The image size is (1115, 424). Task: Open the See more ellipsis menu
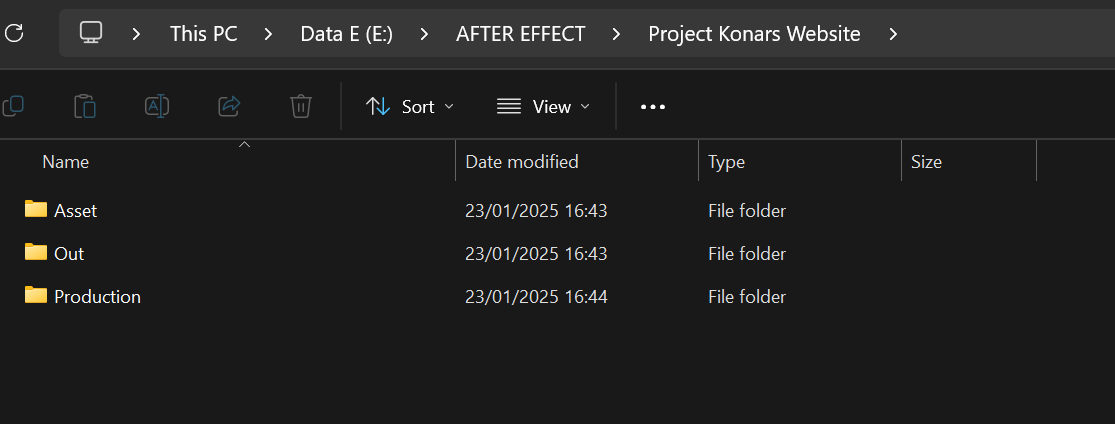pos(653,107)
